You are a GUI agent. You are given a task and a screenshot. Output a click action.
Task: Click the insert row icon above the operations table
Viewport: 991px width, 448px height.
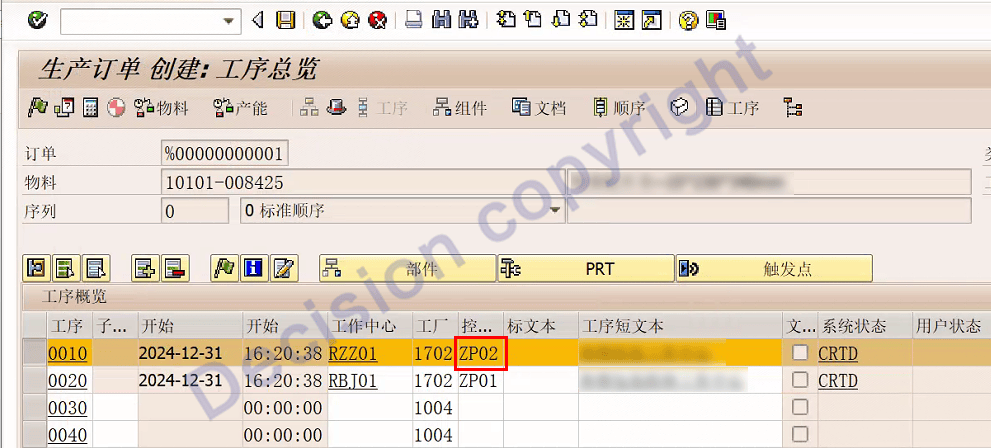click(x=146, y=268)
